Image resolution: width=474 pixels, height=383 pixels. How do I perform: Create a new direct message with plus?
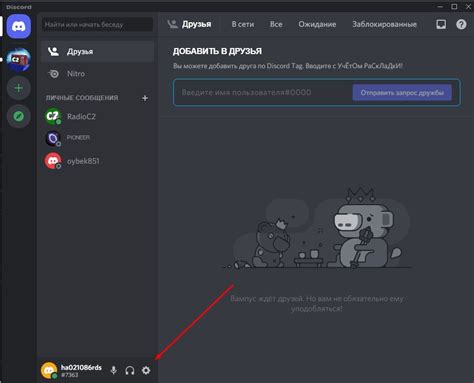click(145, 98)
